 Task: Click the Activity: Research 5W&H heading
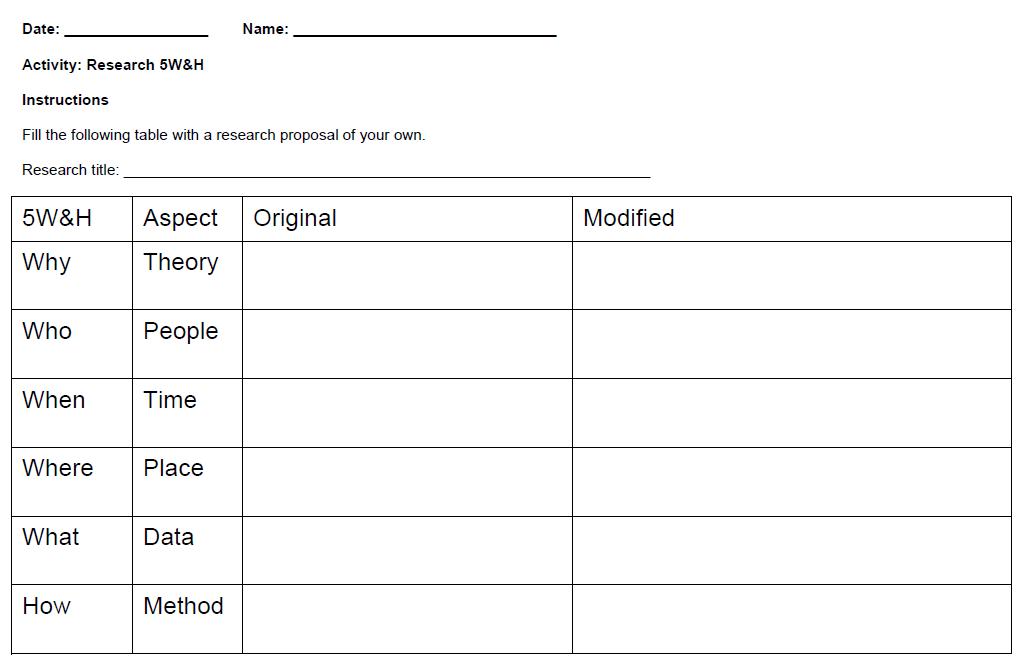pos(113,65)
